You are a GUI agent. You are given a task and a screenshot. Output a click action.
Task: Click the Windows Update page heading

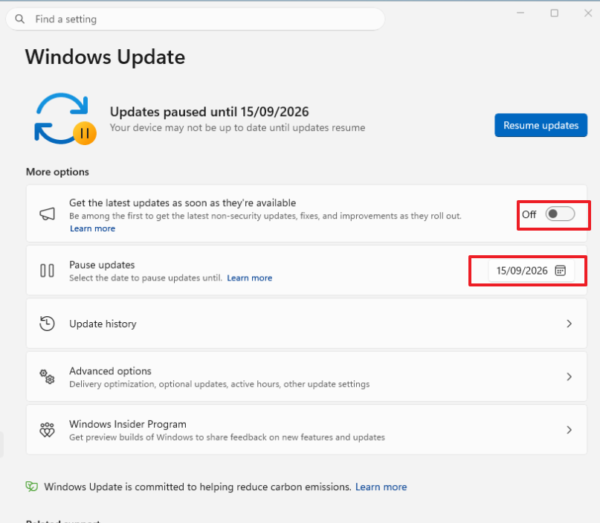105,57
